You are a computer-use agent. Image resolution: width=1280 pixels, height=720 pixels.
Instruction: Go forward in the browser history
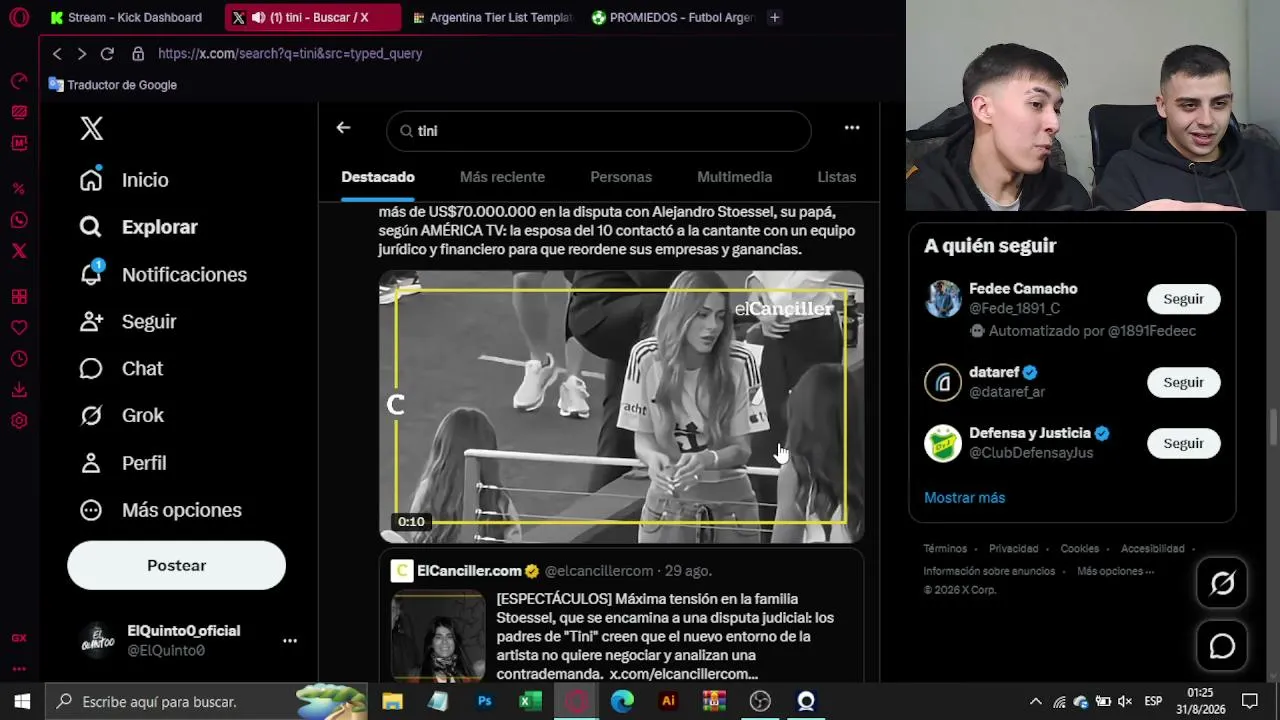tap(82, 54)
